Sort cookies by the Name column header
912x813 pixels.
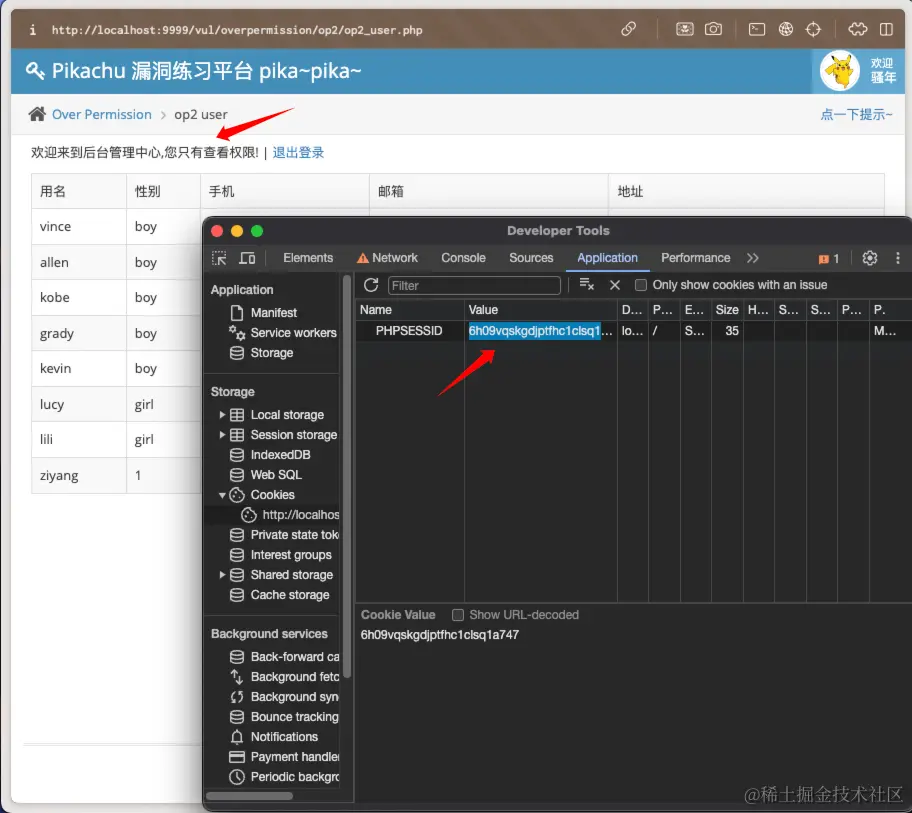(x=409, y=310)
